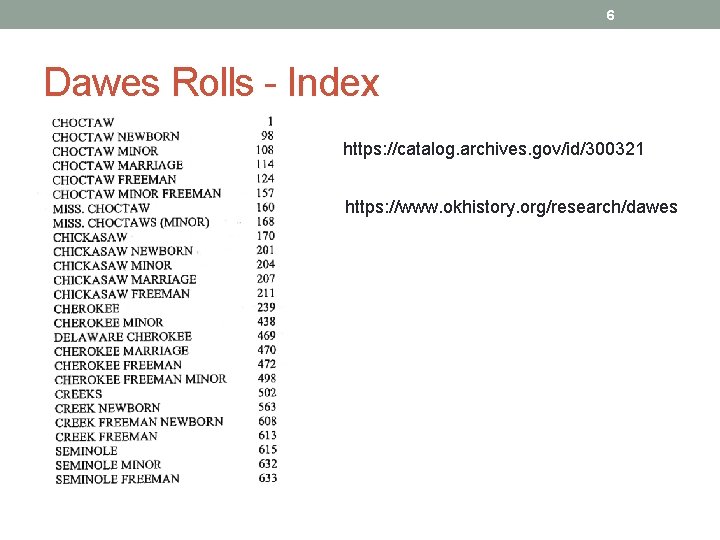Click page number 469
This screenshot has height=540, width=720.
266,336
